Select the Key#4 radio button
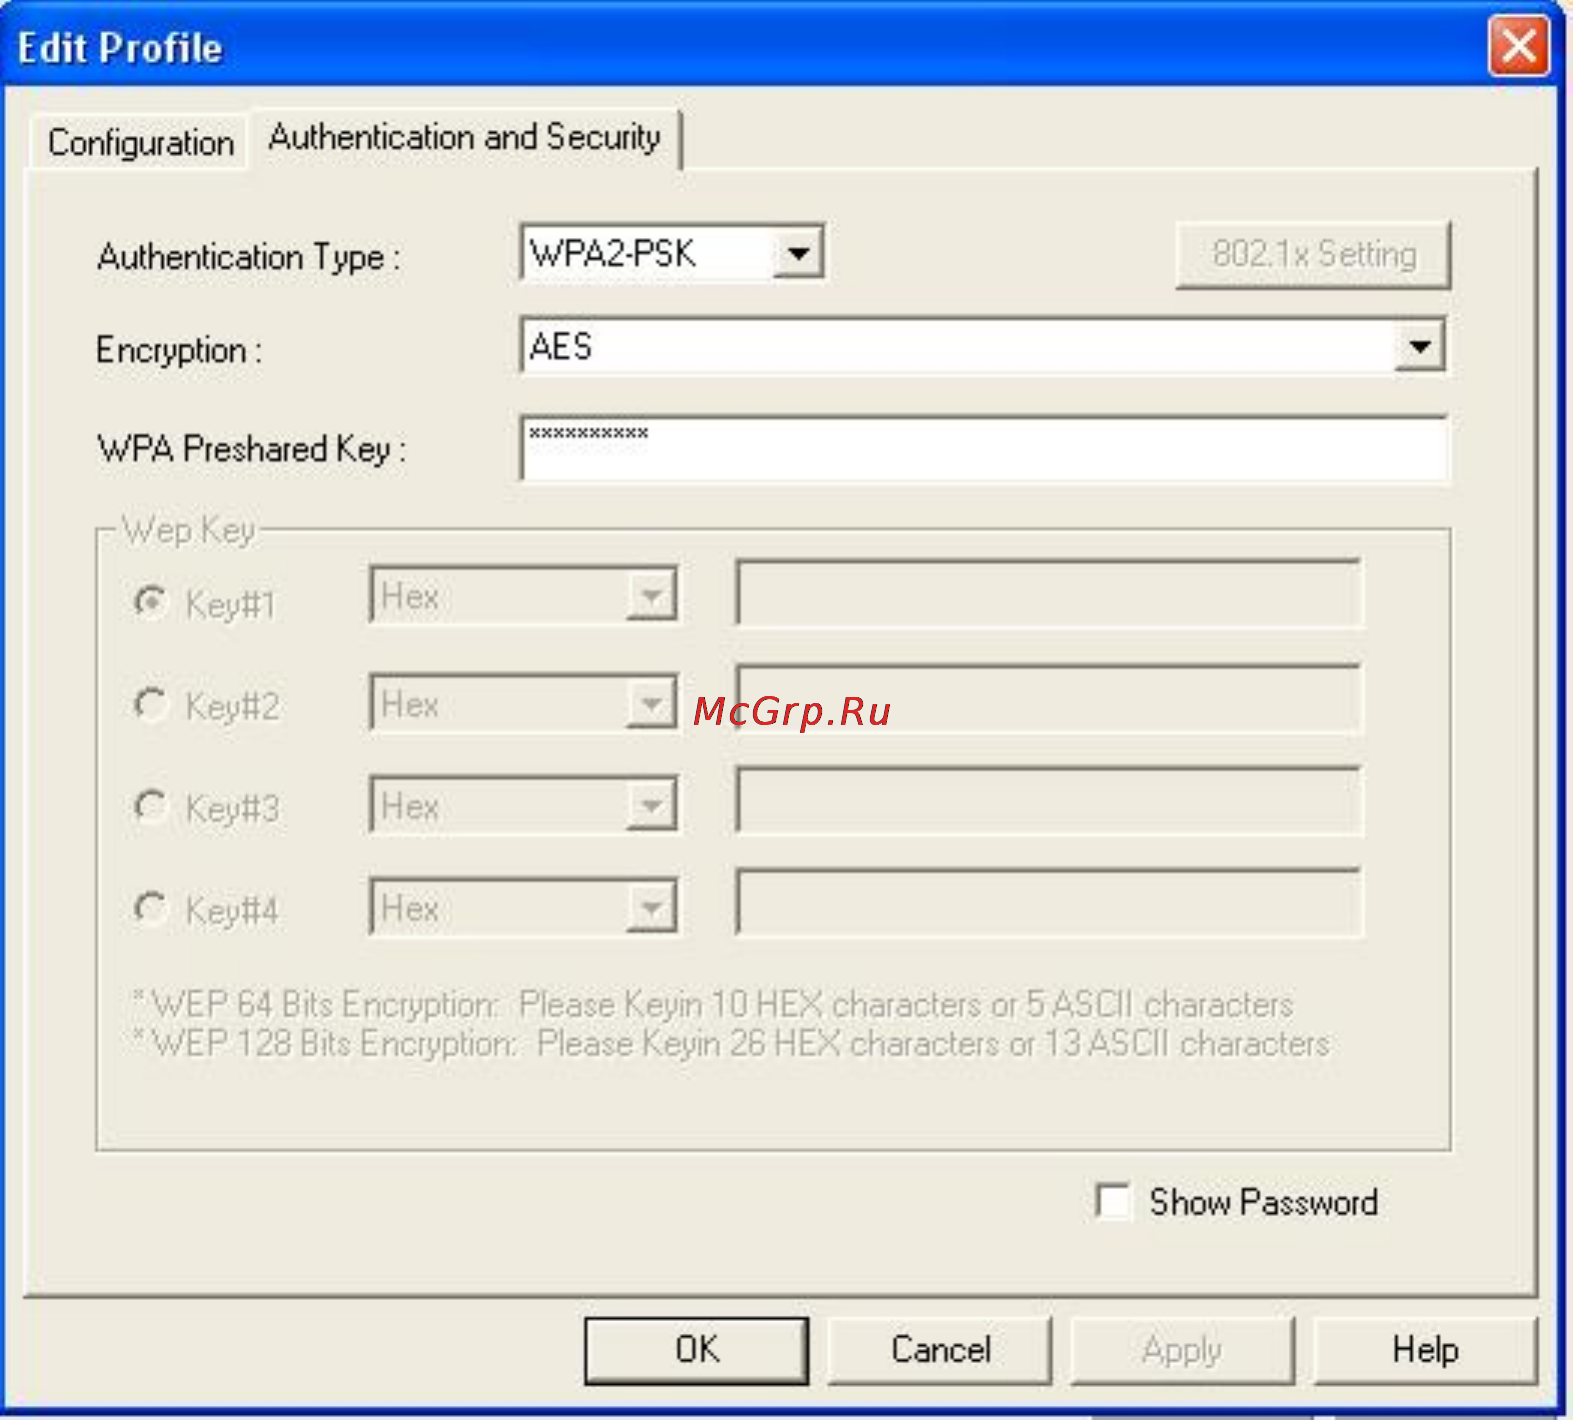The image size is (1573, 1420). click(x=150, y=908)
